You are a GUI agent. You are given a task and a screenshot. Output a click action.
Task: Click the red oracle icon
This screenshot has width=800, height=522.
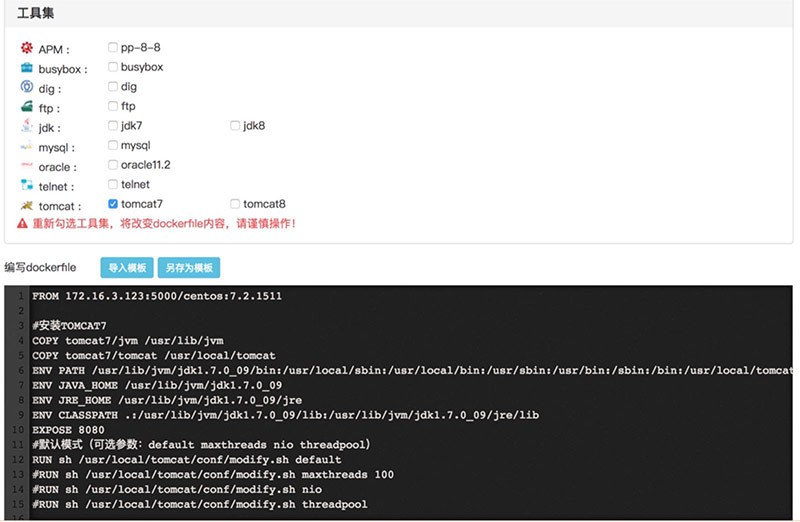[x=27, y=165]
